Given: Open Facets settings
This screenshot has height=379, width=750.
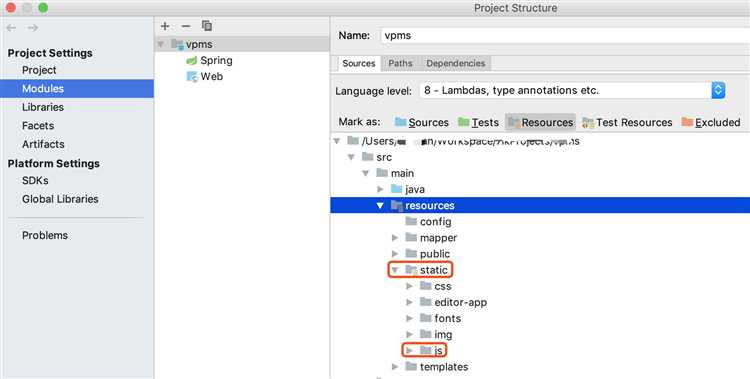Looking at the screenshot, I should pos(38,126).
